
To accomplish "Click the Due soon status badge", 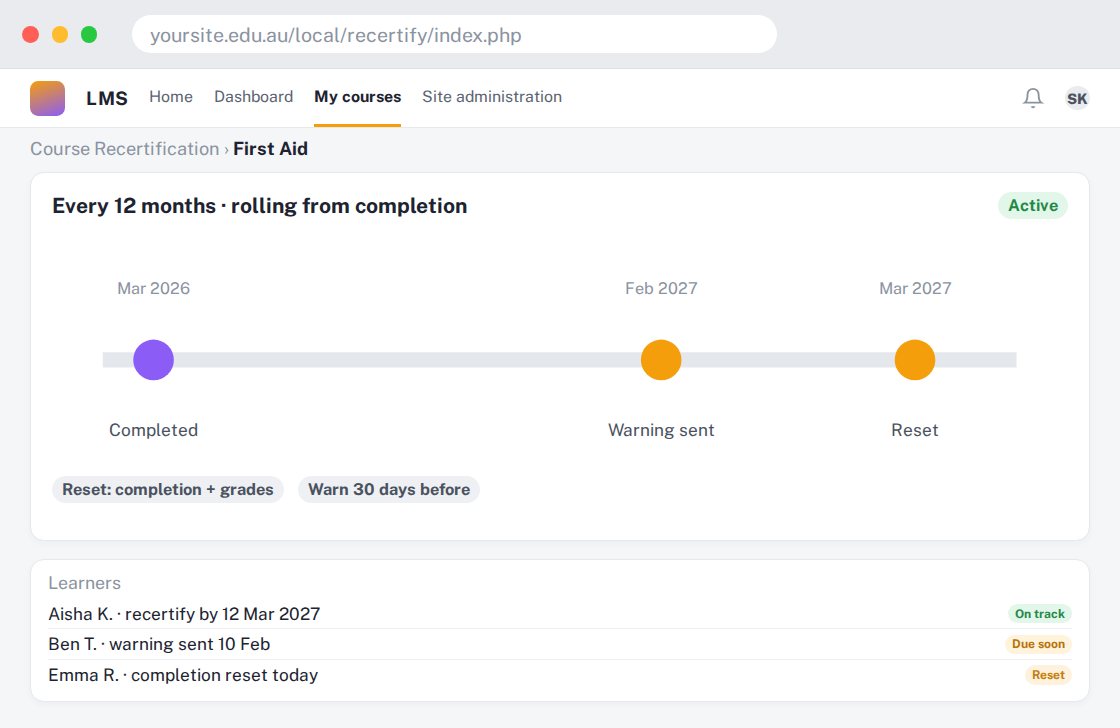I will [1038, 644].
